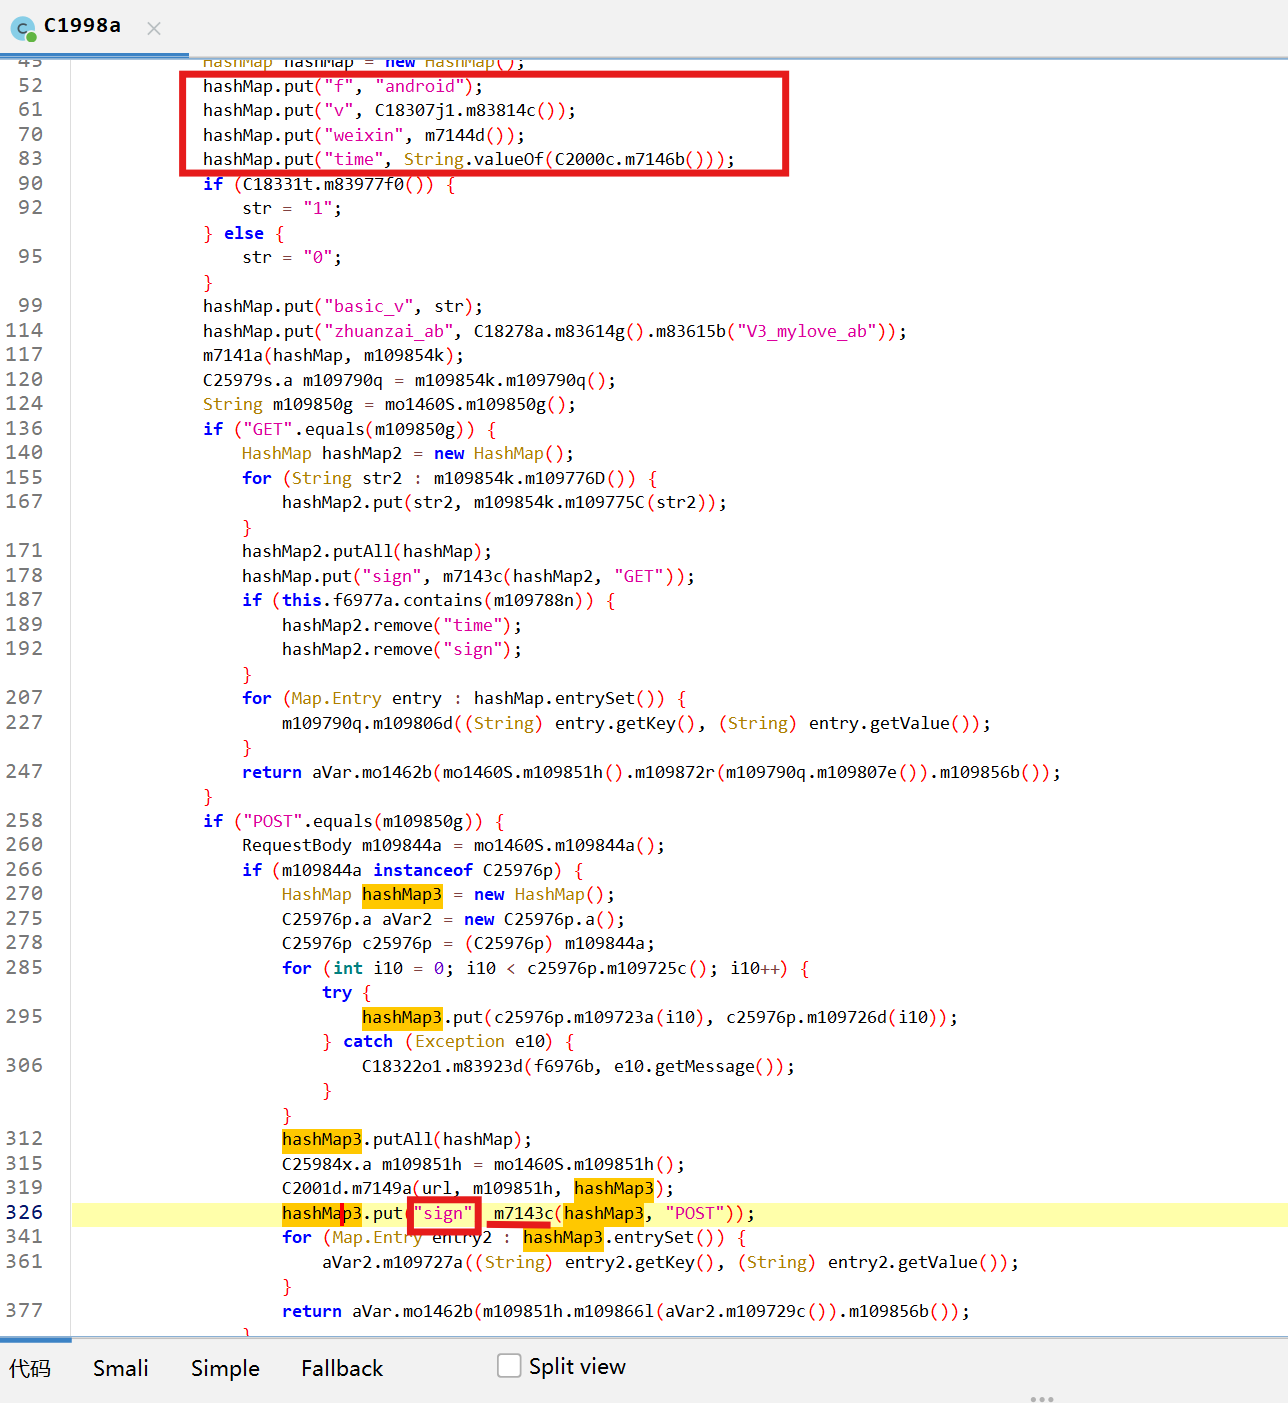Image resolution: width=1288 pixels, height=1403 pixels.
Task: Enable the Split view checkbox
Action: (509, 1366)
